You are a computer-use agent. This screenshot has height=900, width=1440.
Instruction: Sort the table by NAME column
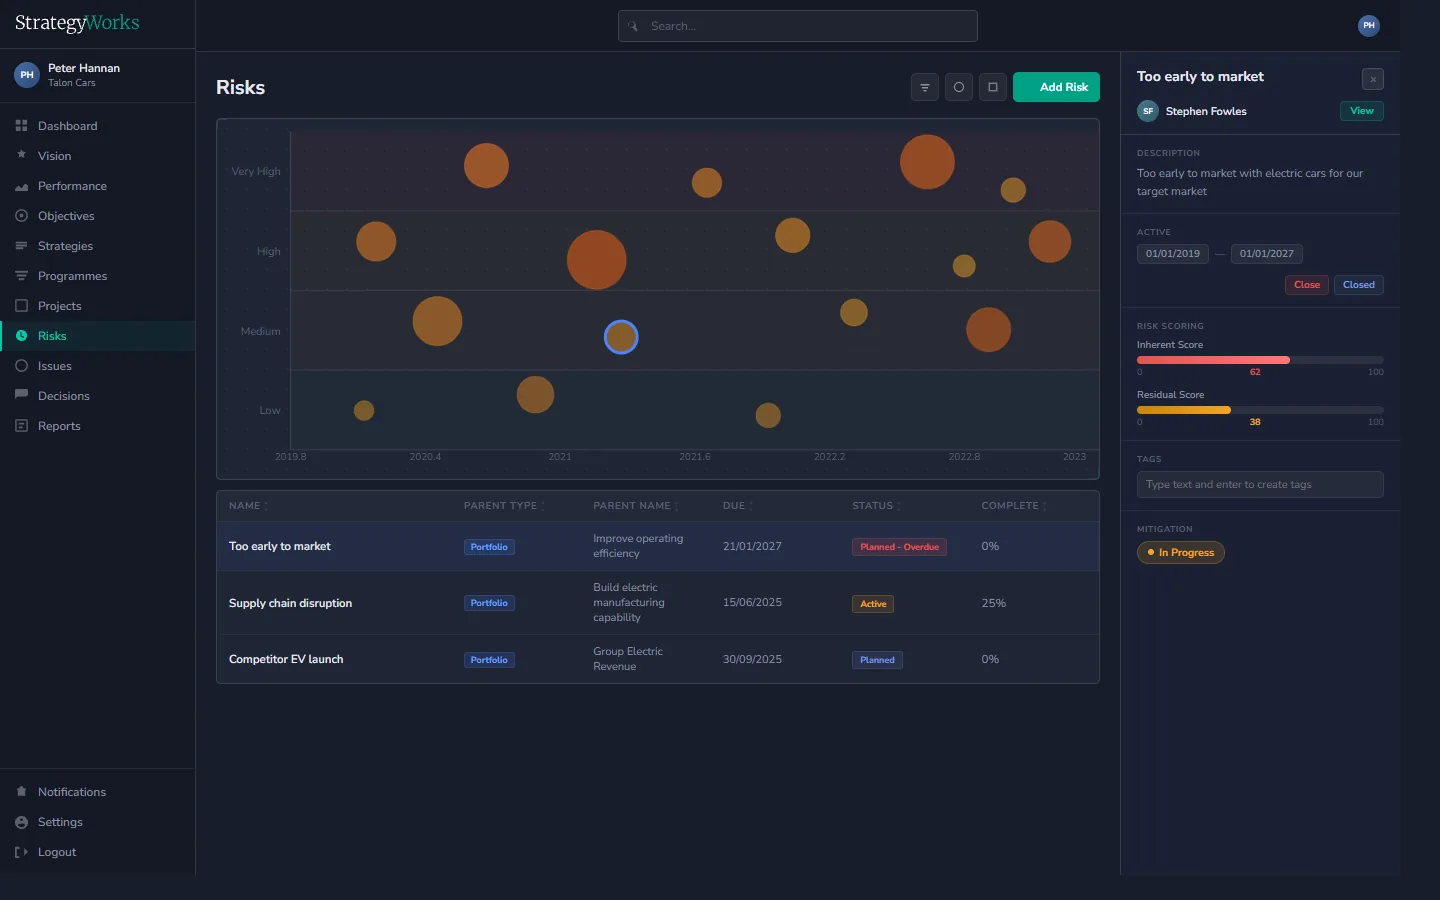click(x=247, y=506)
